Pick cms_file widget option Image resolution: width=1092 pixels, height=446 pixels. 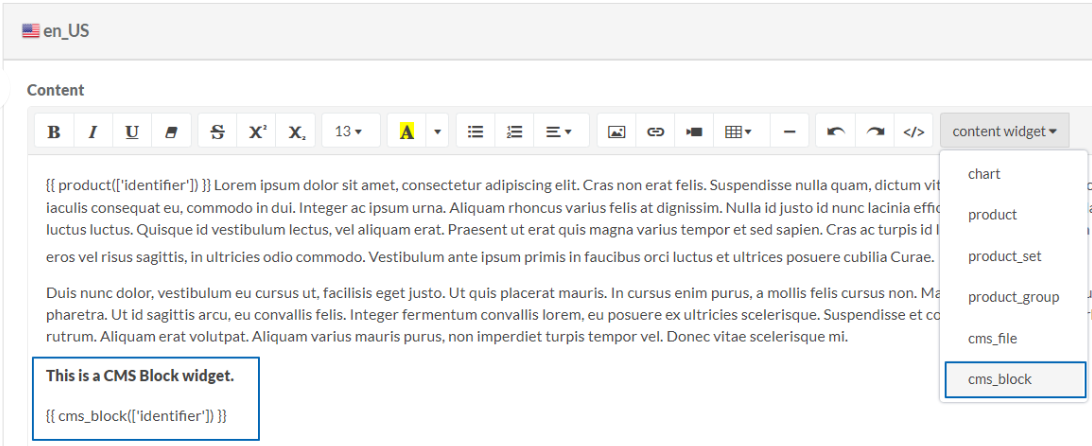click(1013, 339)
